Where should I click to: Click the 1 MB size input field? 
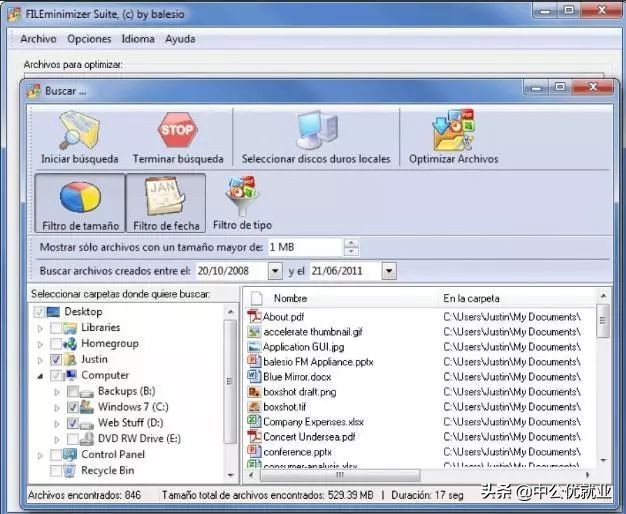tap(305, 247)
